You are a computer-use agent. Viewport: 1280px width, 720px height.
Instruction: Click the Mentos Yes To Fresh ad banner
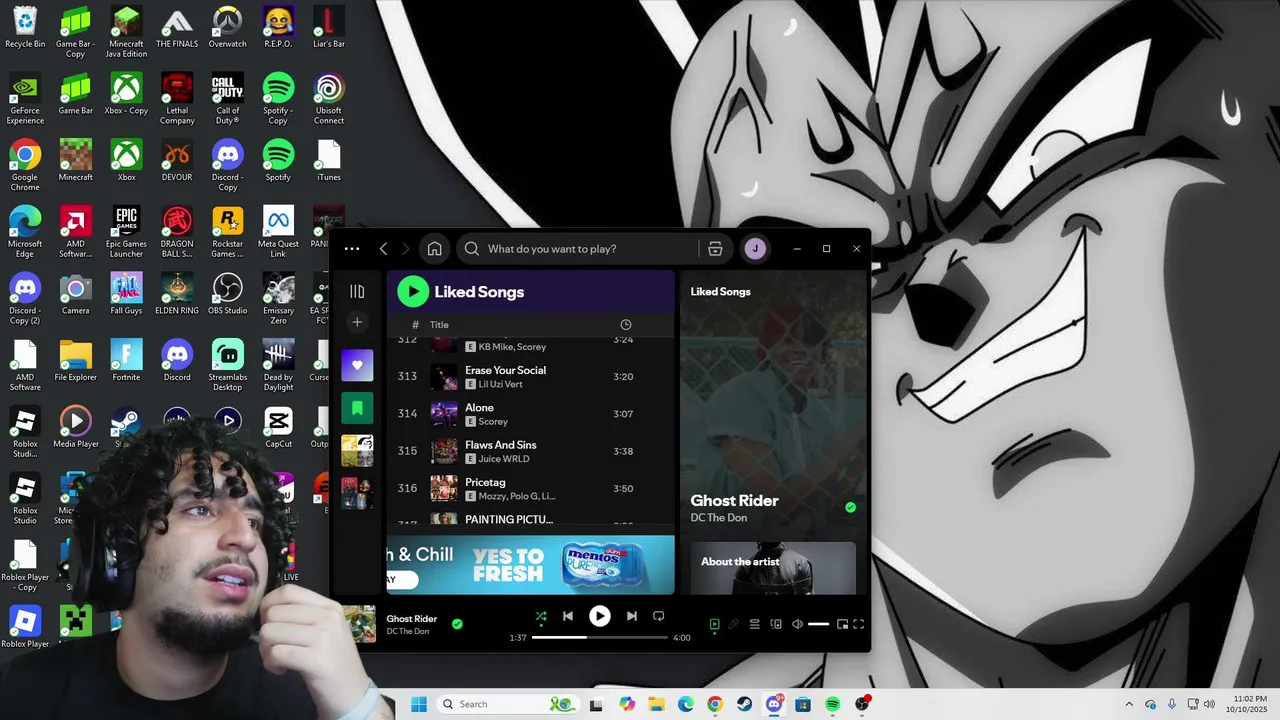(531, 565)
